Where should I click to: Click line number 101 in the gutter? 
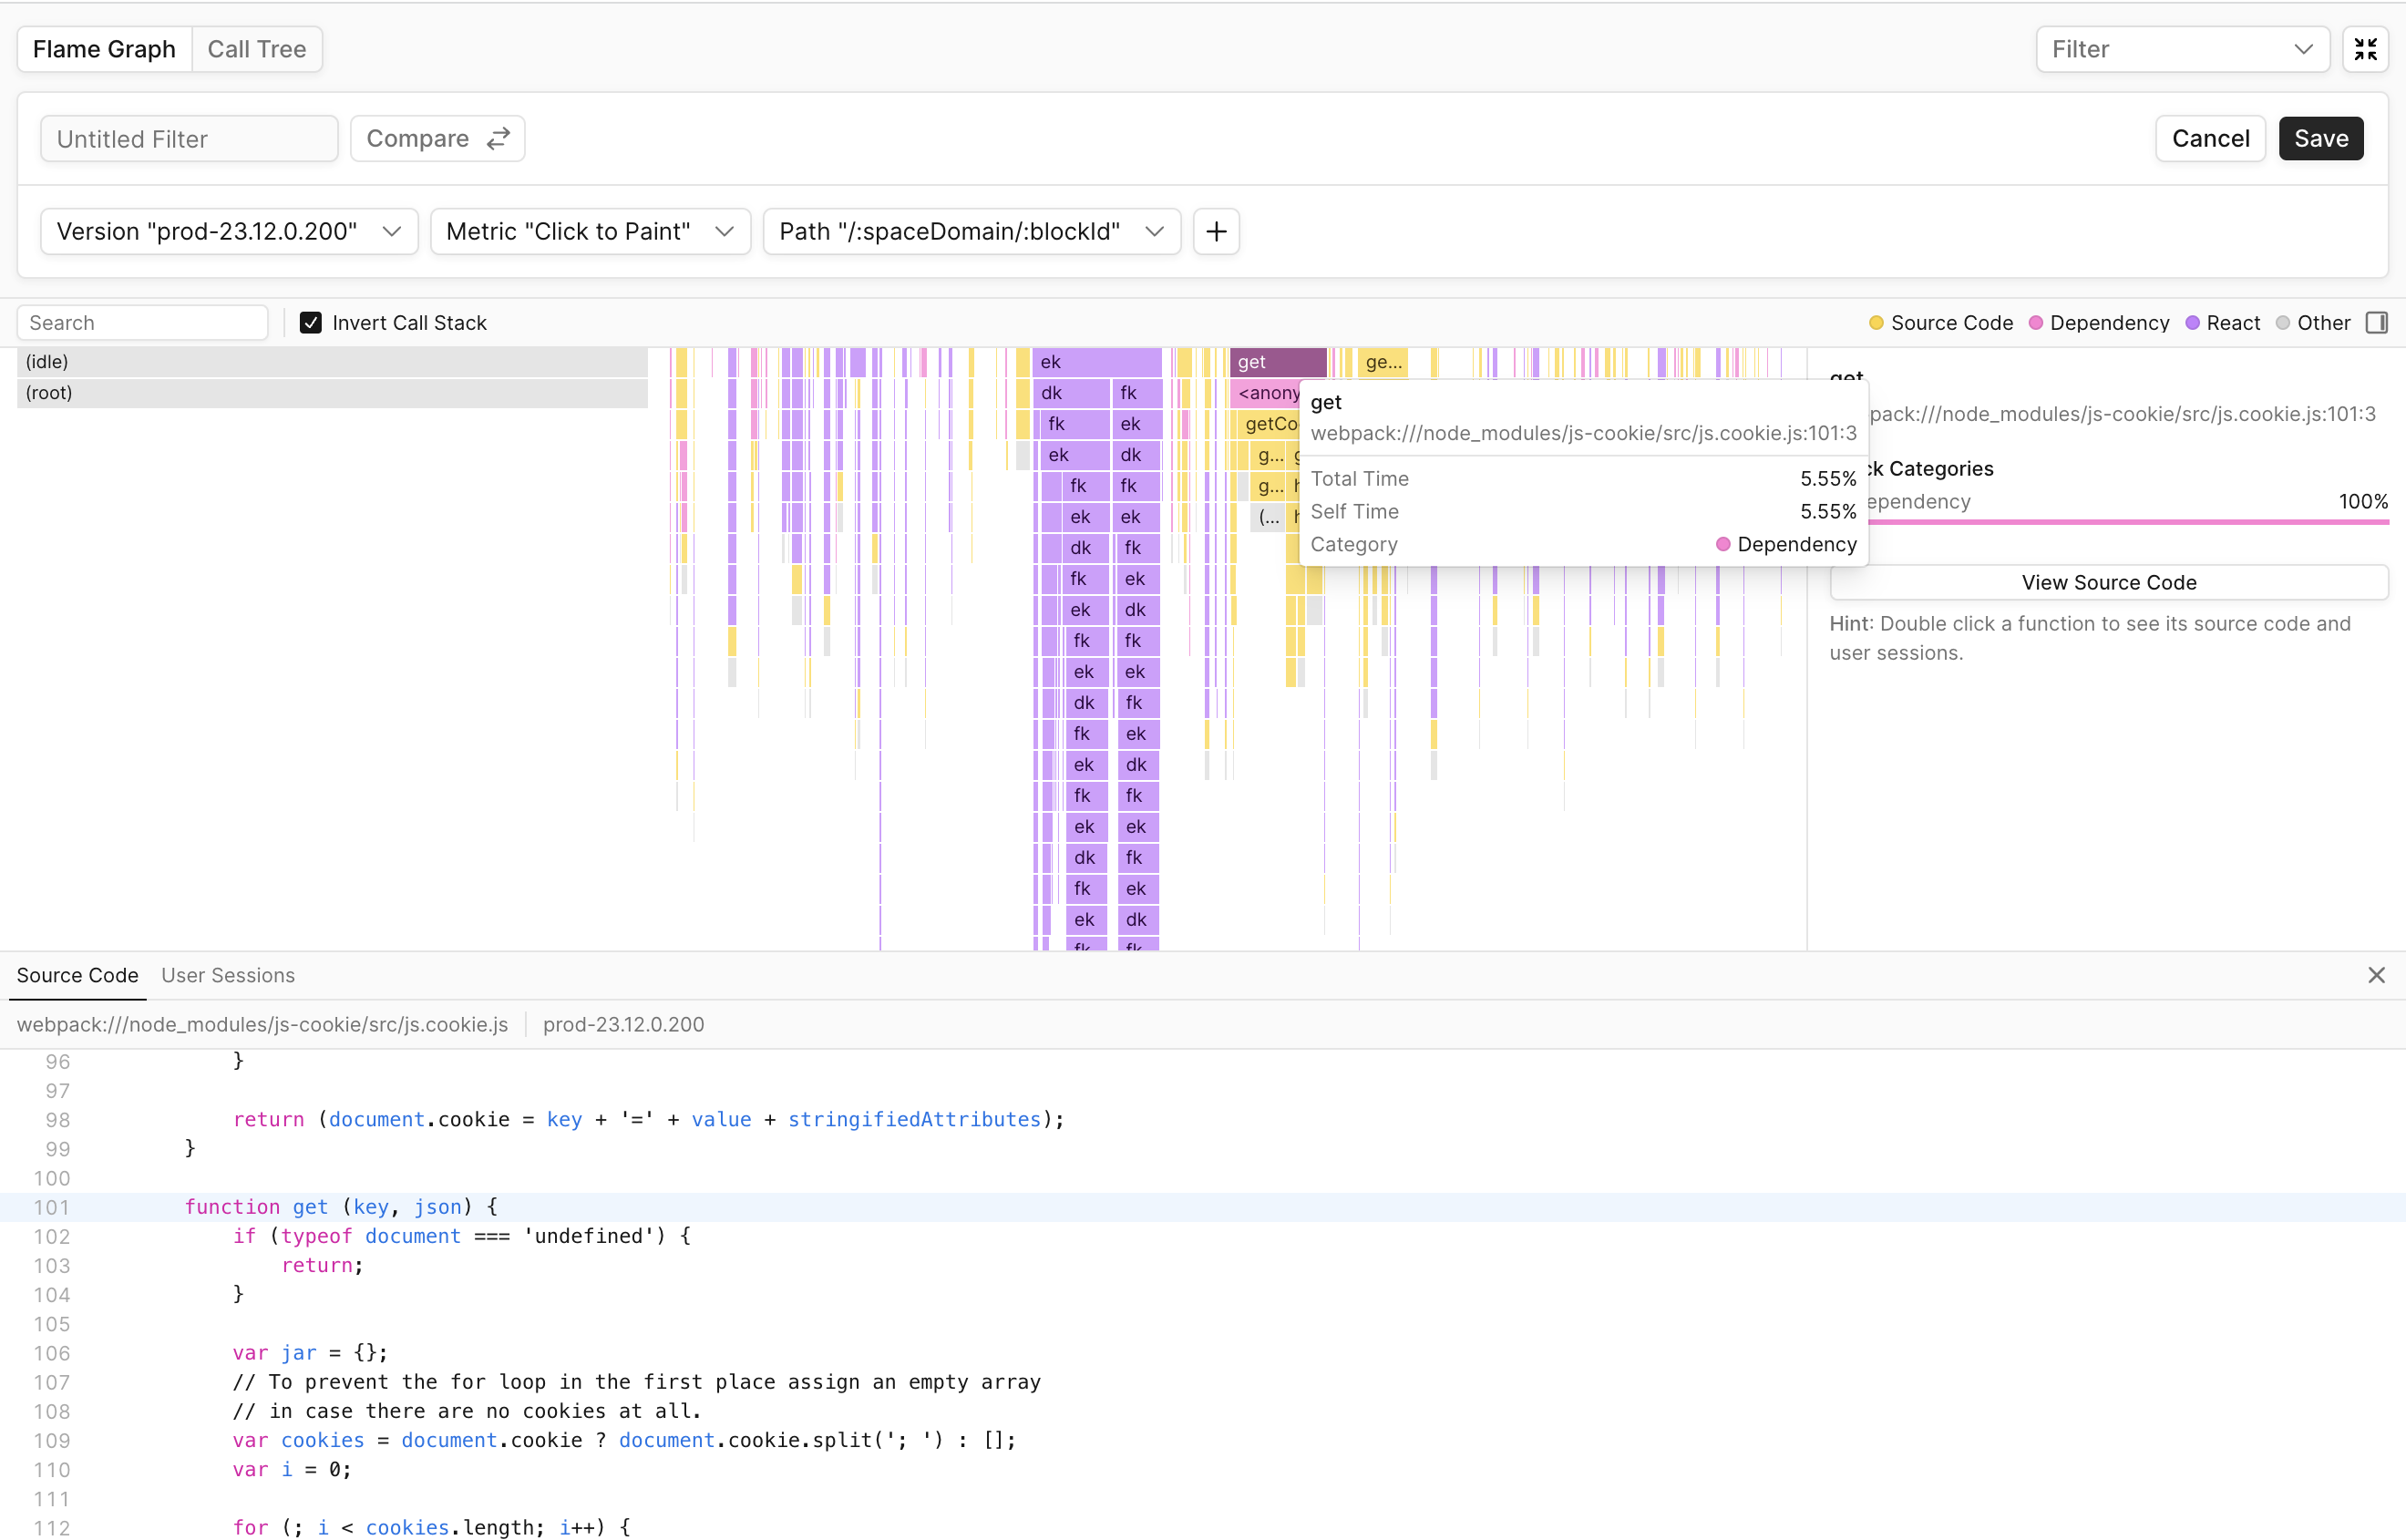pyautogui.click(x=52, y=1207)
